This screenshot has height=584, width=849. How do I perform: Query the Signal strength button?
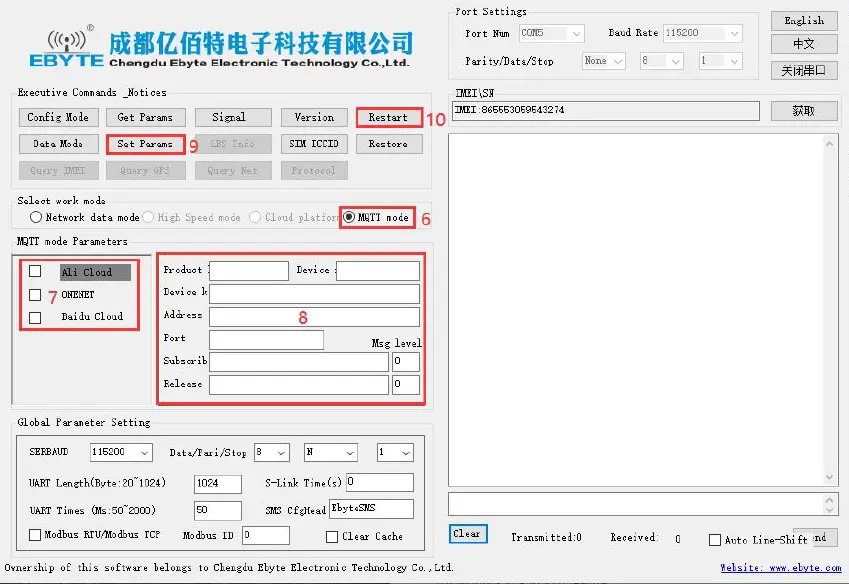tap(233, 117)
